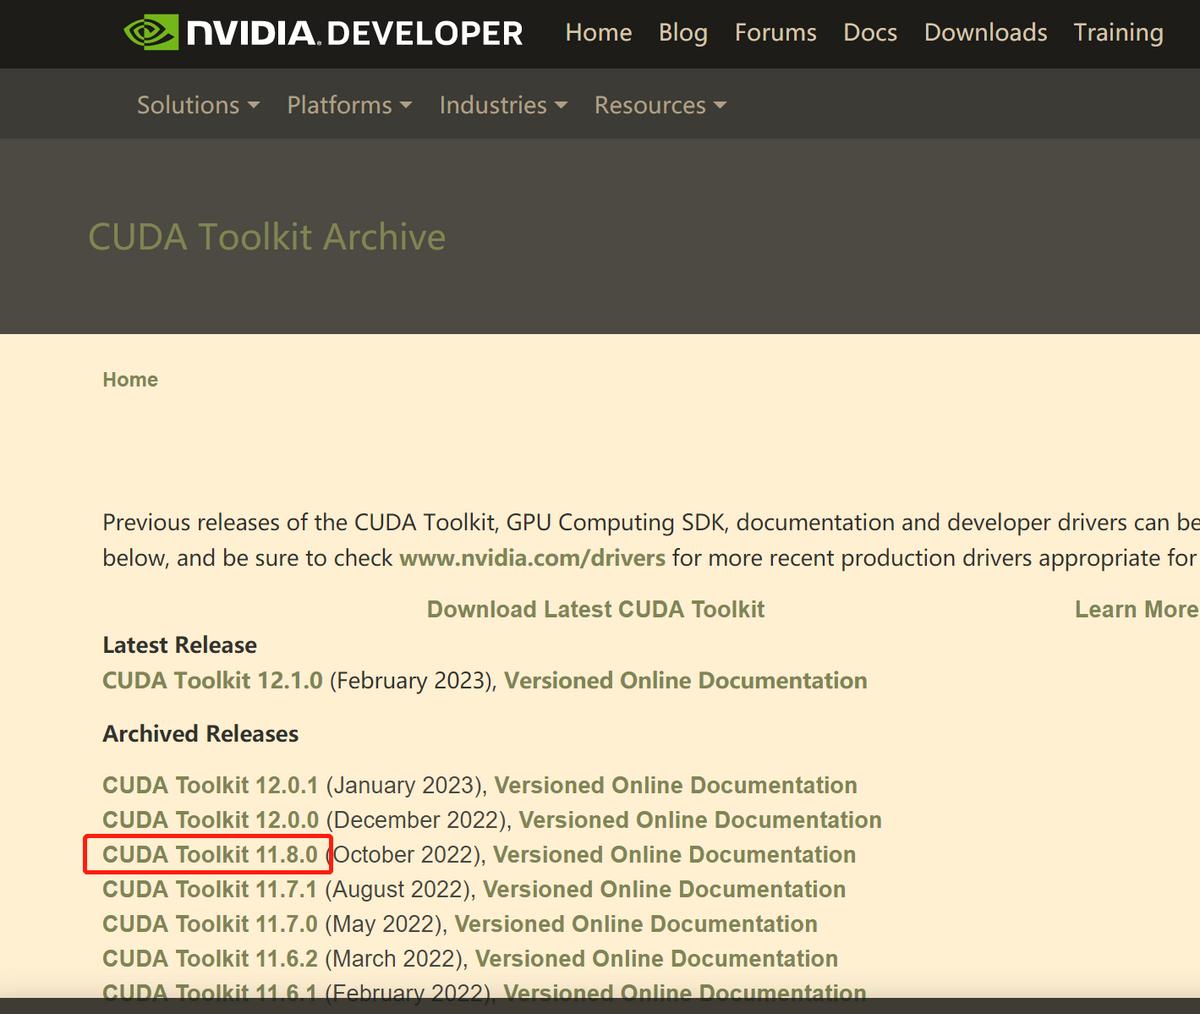Open CUDA Toolkit 12.1.0 release
The height and width of the screenshot is (1014, 1200).
tap(212, 681)
